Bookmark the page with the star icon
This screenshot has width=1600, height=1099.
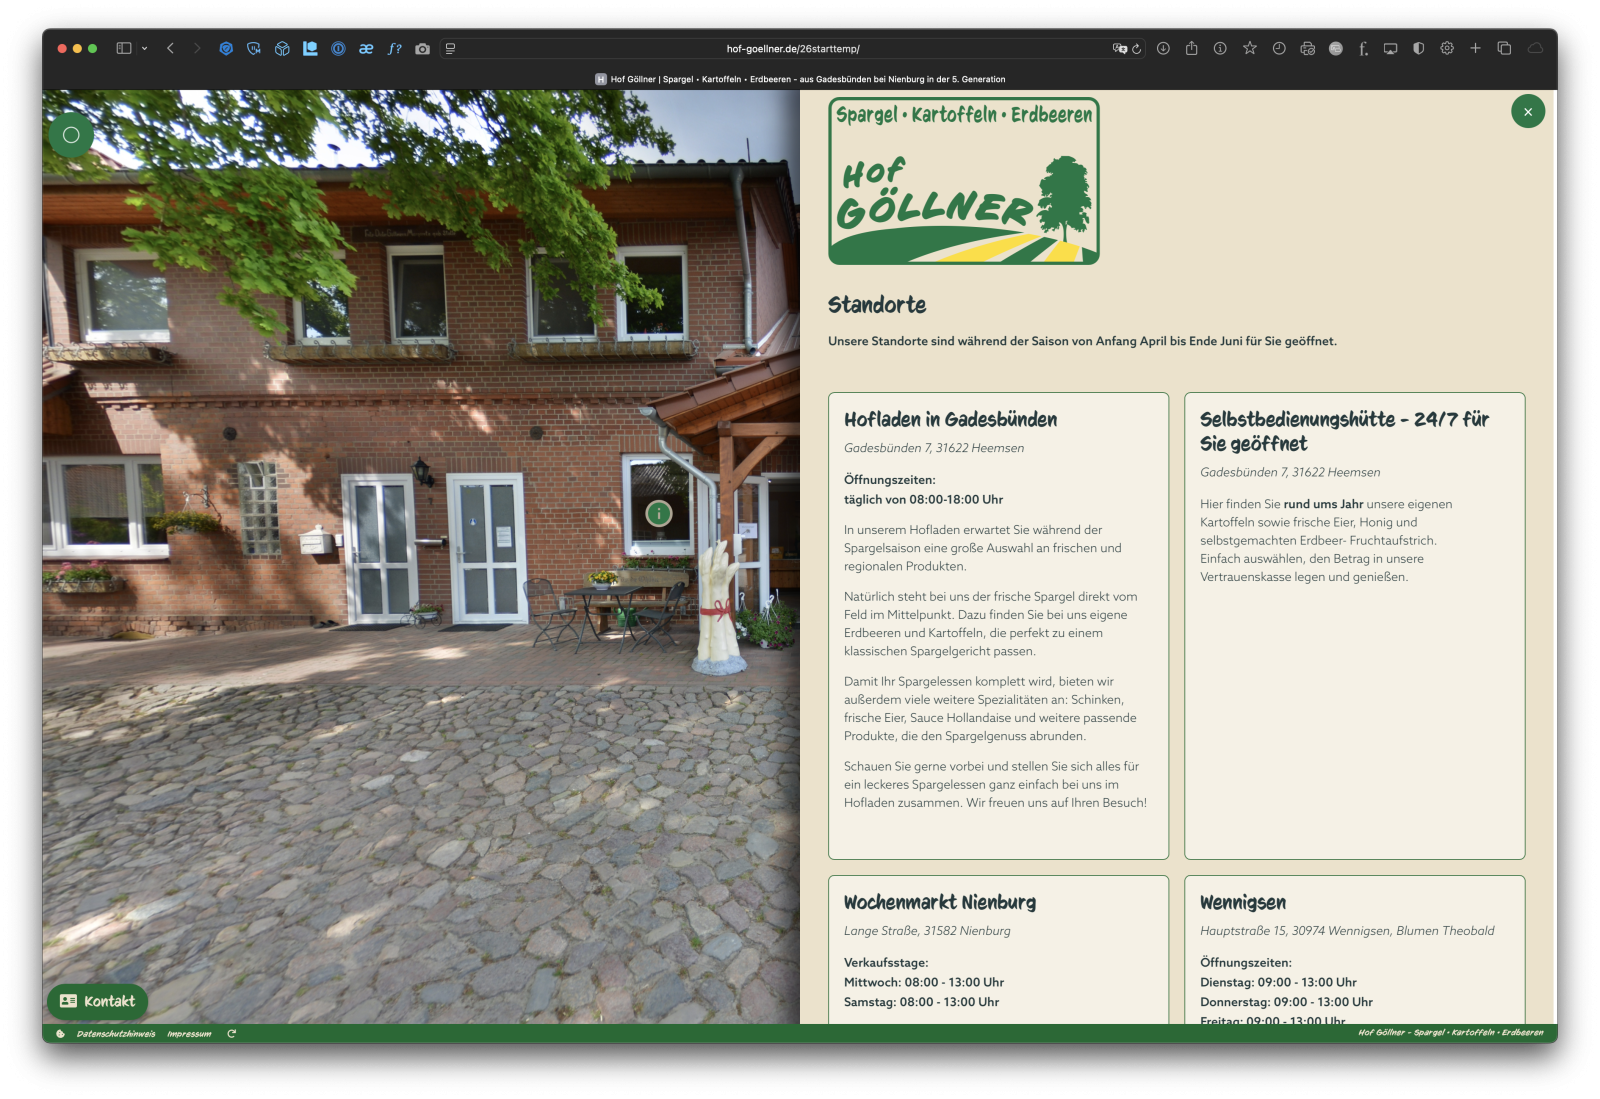coord(1249,49)
